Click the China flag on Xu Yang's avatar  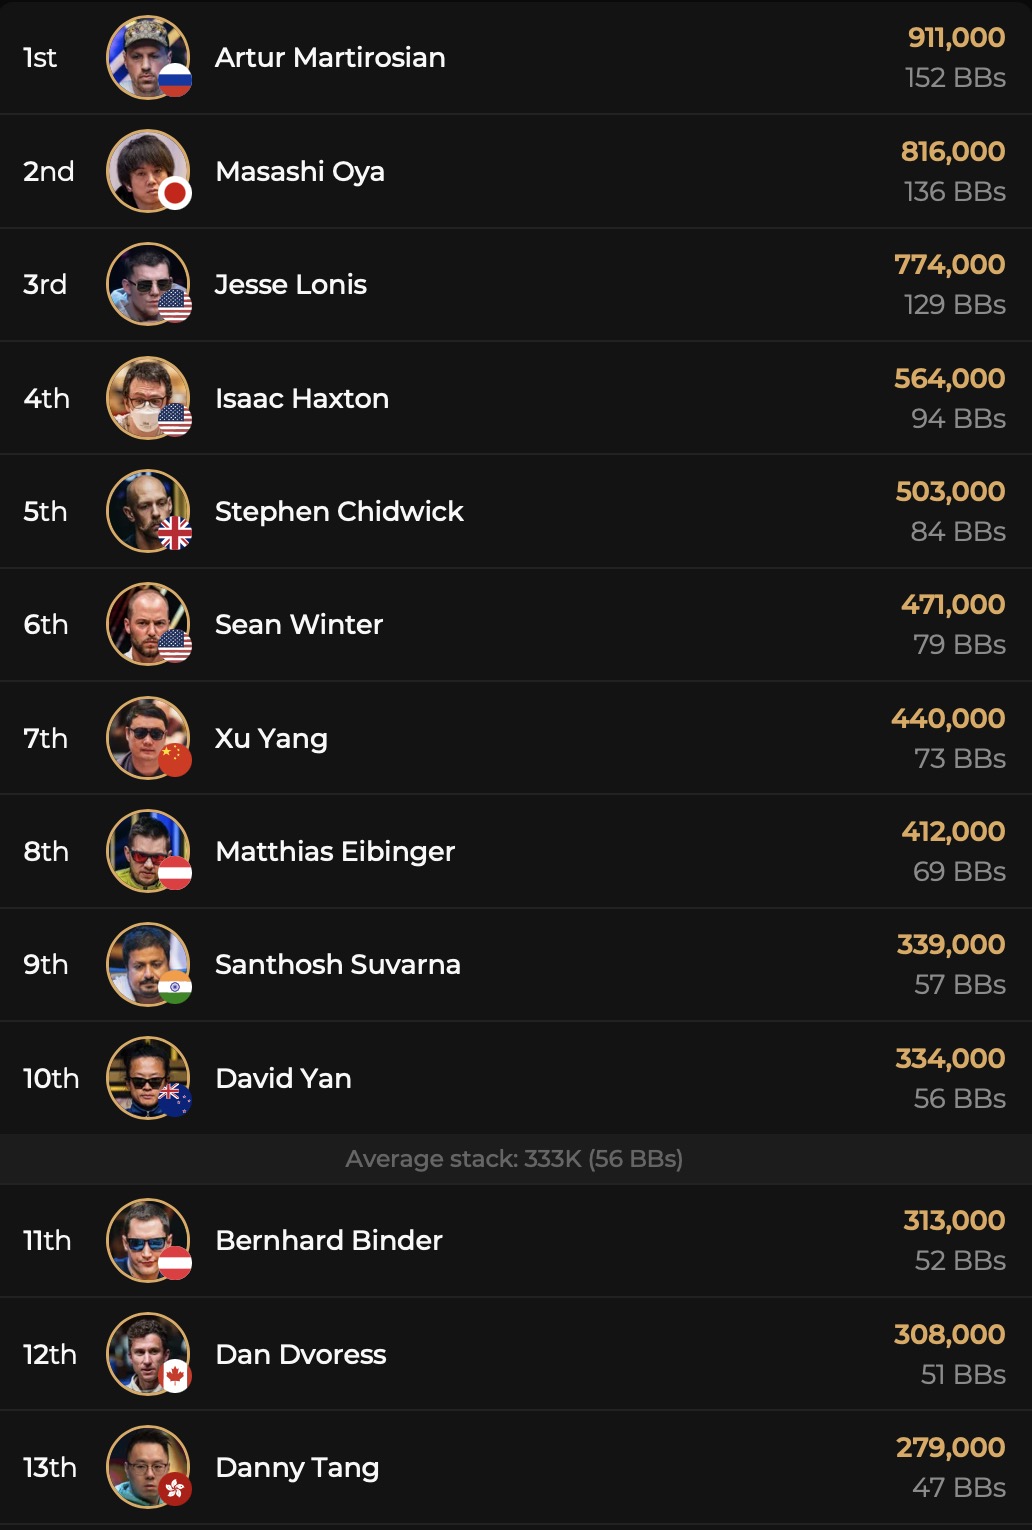[175, 760]
